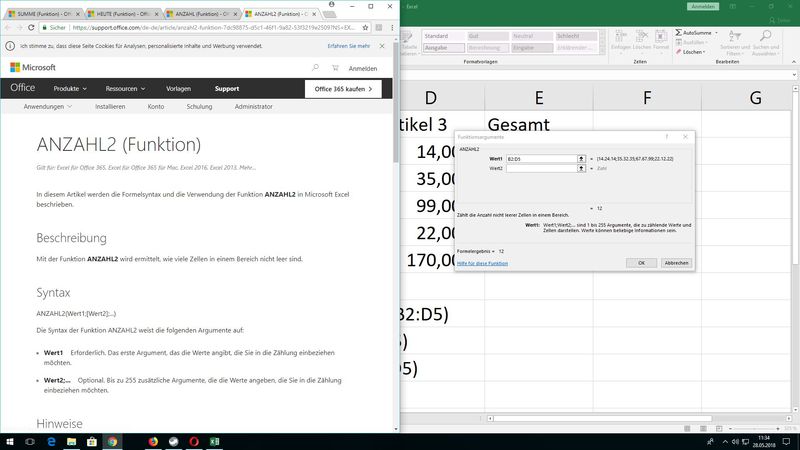Zoom in with Excel zoom plus button

778,429
